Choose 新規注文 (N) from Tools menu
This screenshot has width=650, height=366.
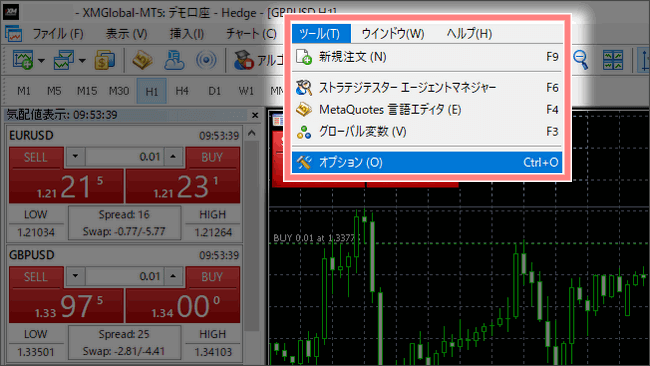coord(427,57)
